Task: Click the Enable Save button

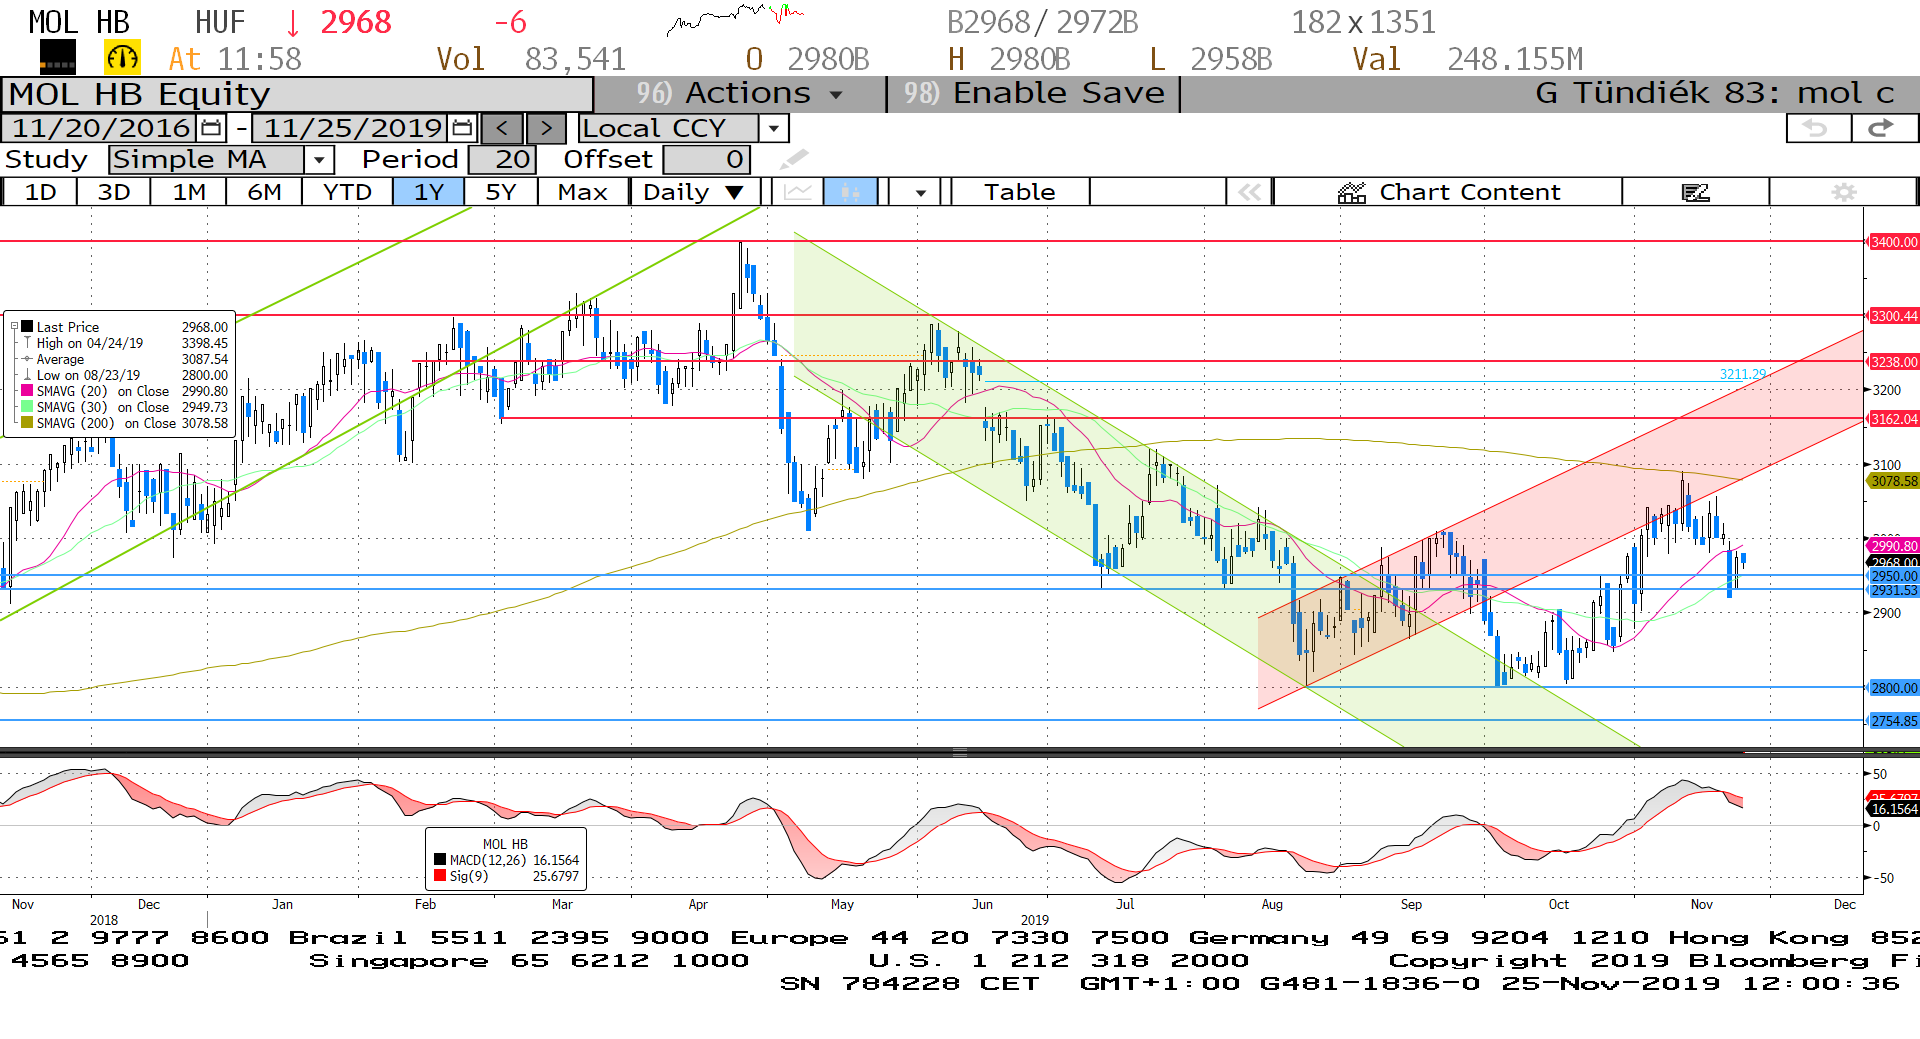Action: 1034,93
